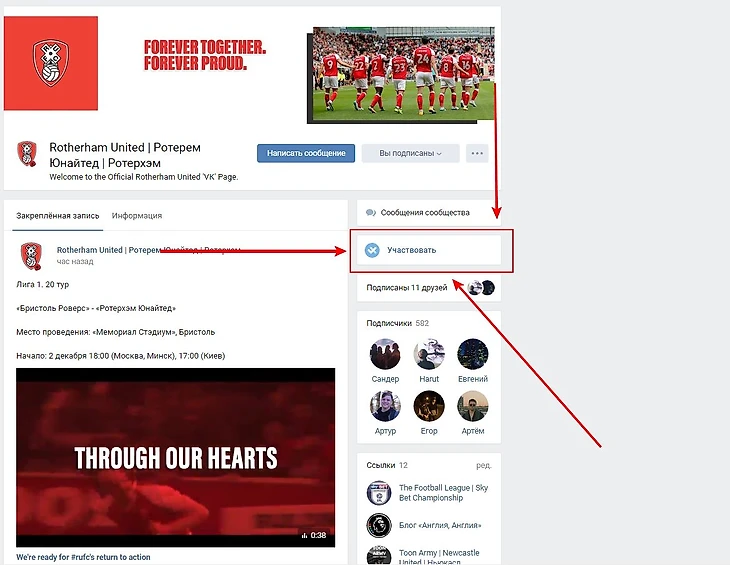The image size is (730, 565).
Task: Open the Toon Army Newcastle link icon
Action: tap(379, 555)
